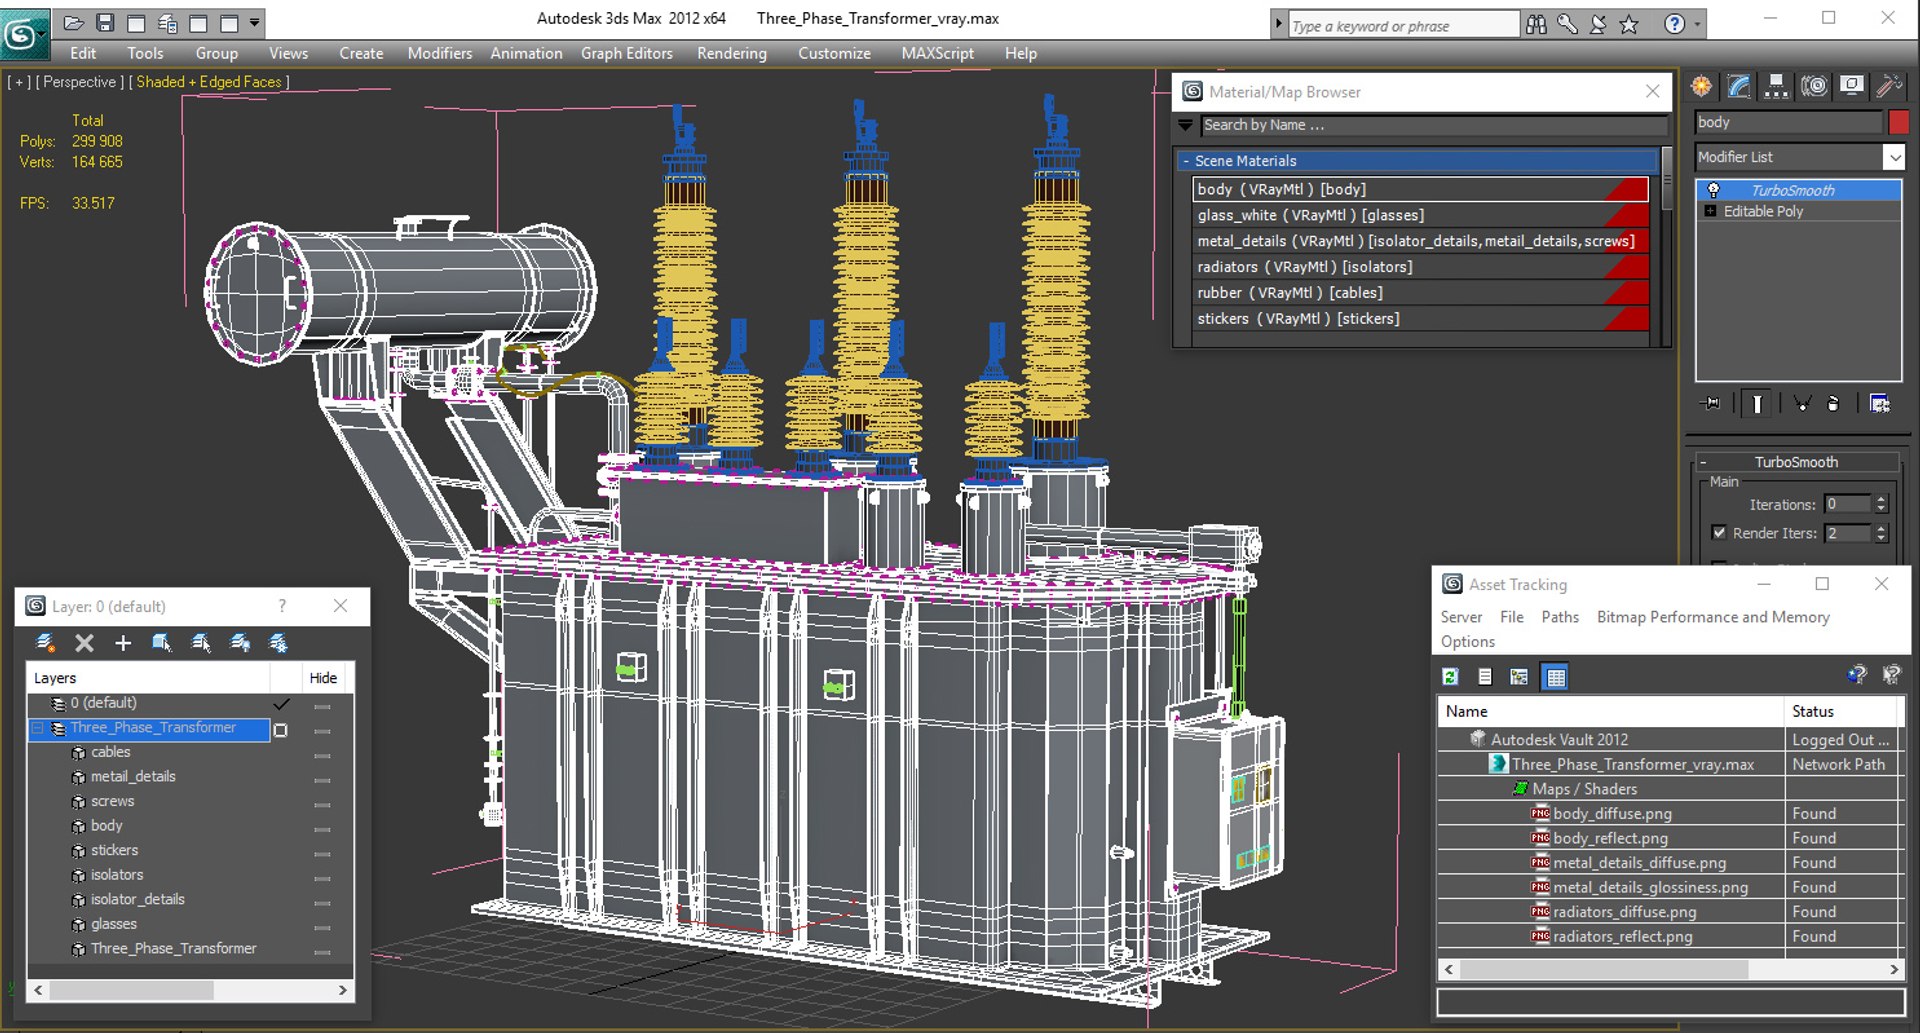Click Select Highlighted Objects and Layers icon

pos(162,643)
